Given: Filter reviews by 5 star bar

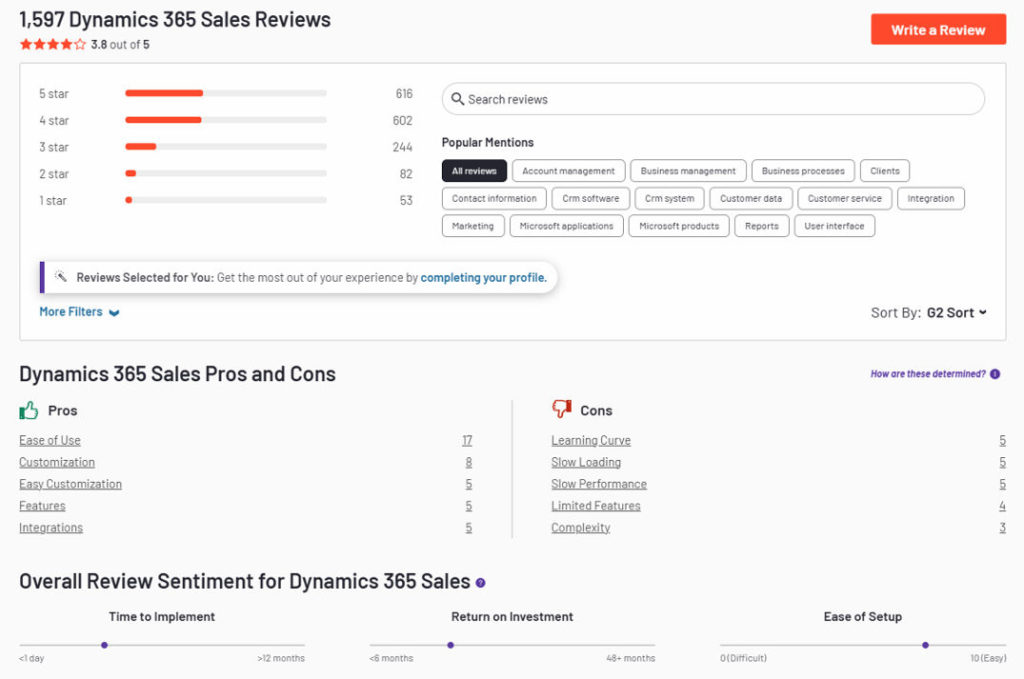Looking at the screenshot, I should click(226, 93).
